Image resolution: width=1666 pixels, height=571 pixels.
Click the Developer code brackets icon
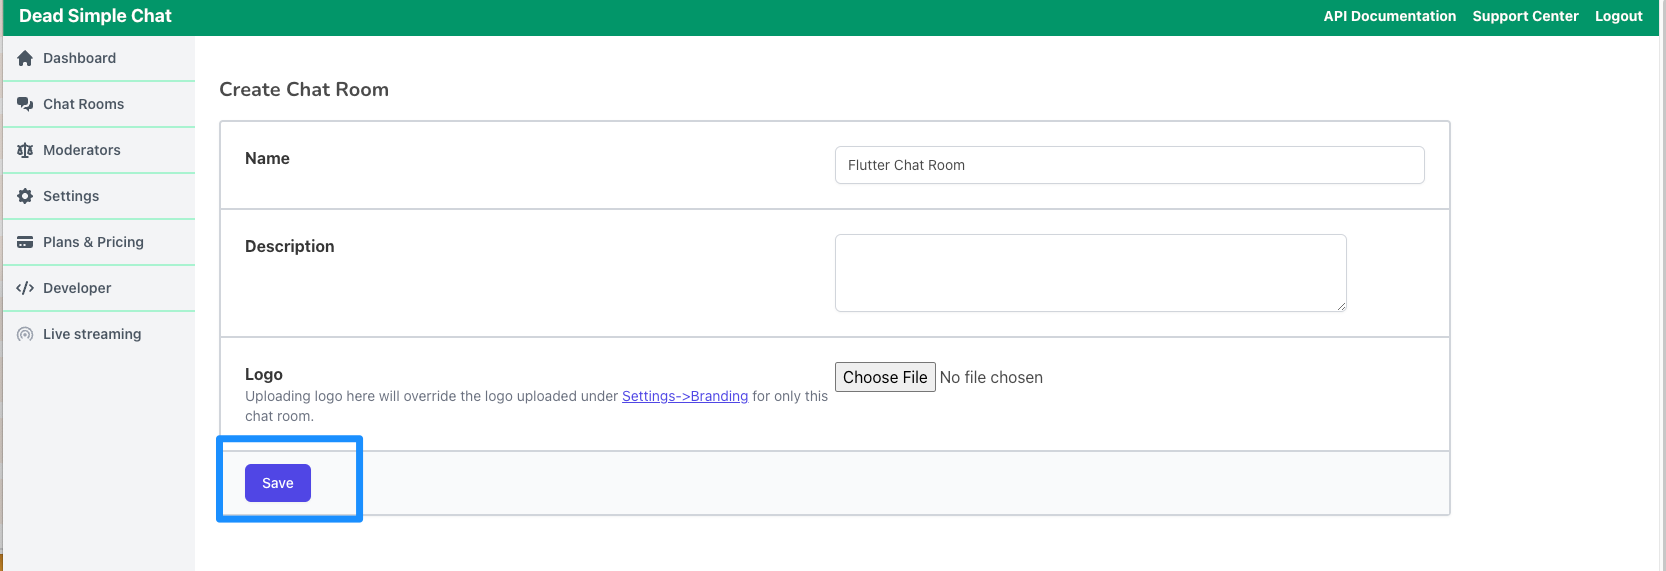click(25, 288)
